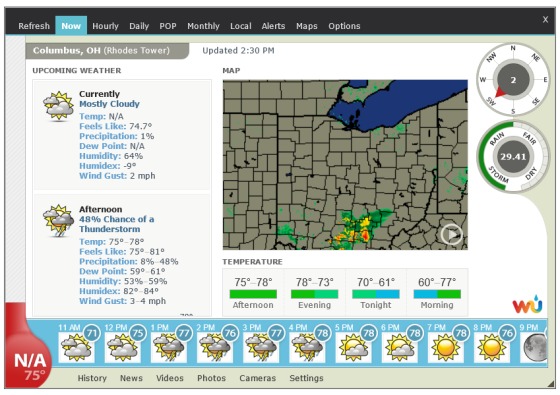
Task: Open the Local tab
Action: click(241, 26)
